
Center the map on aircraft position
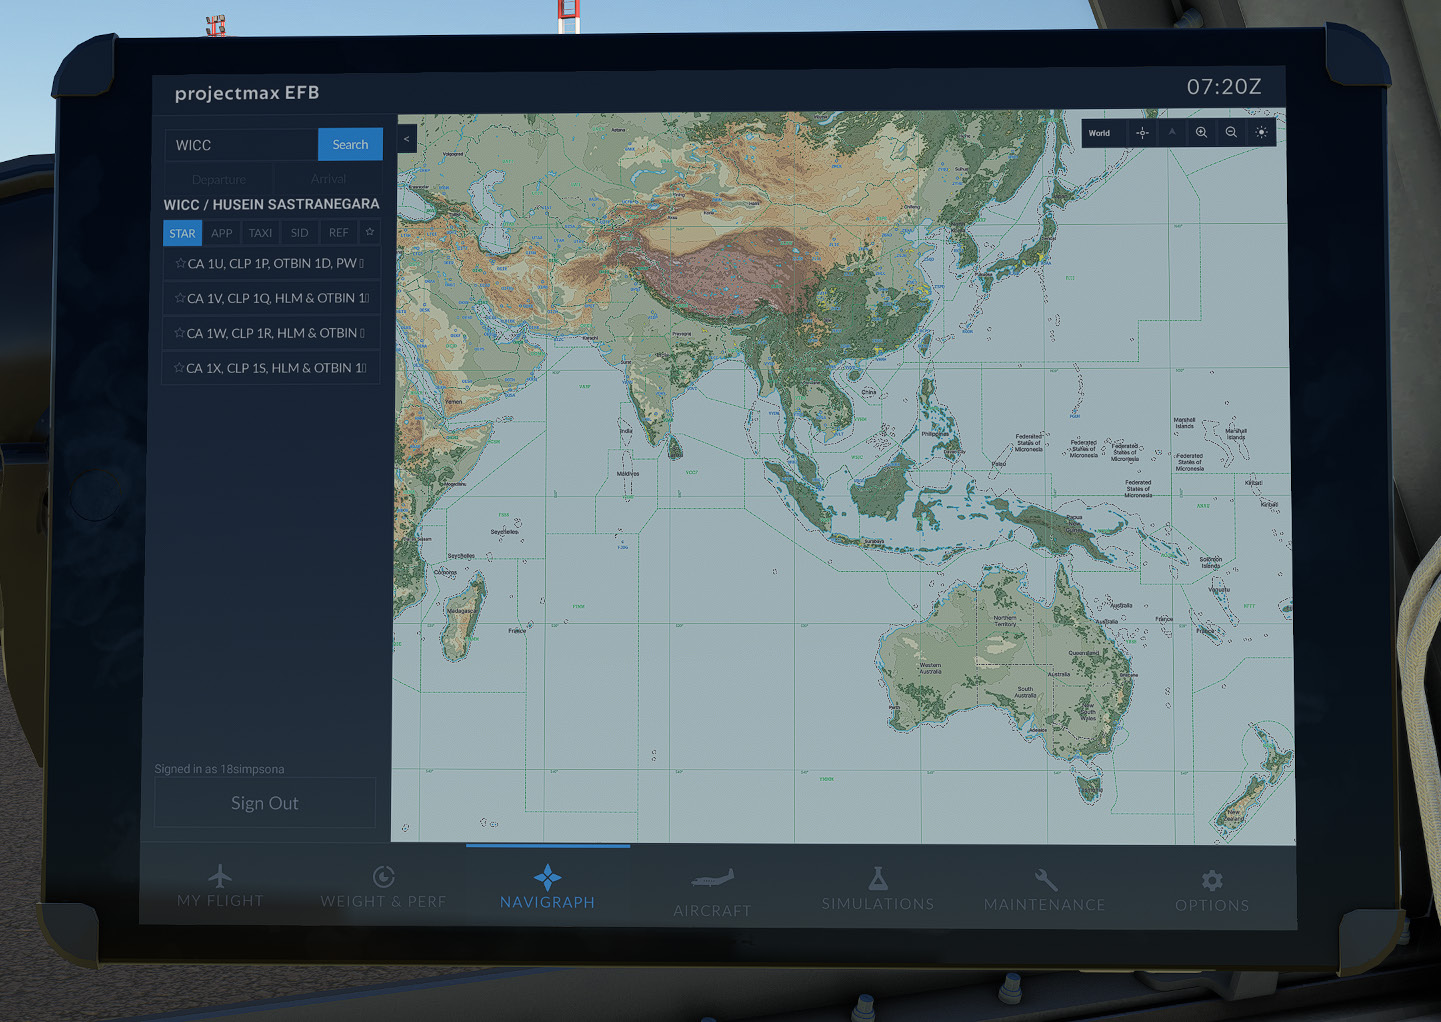pyautogui.click(x=1142, y=133)
